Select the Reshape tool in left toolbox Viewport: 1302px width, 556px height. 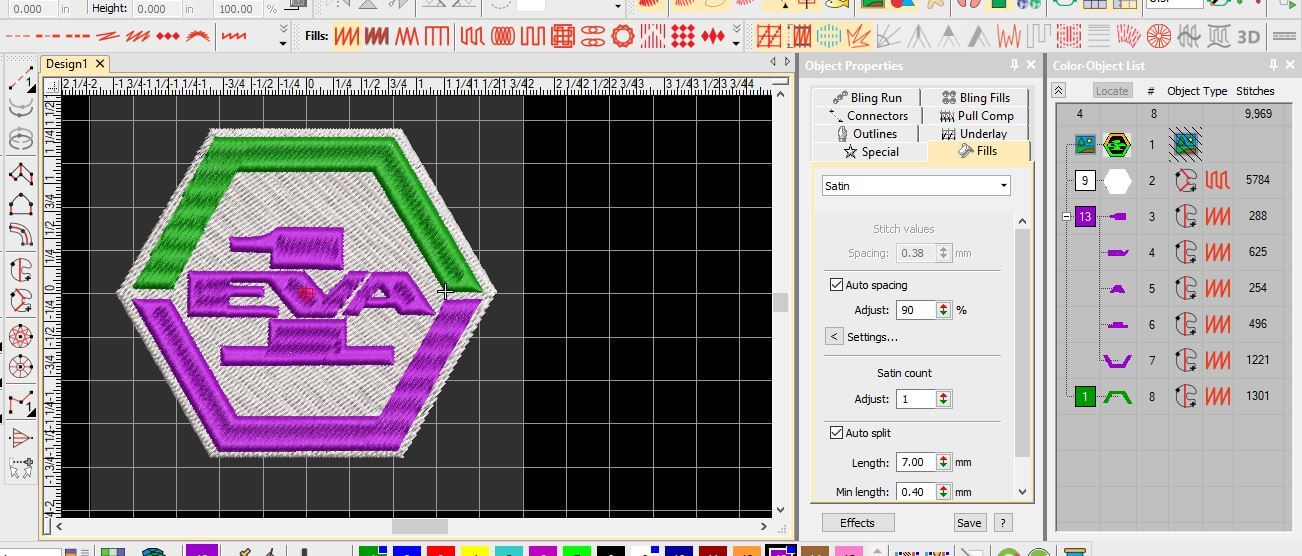21,174
